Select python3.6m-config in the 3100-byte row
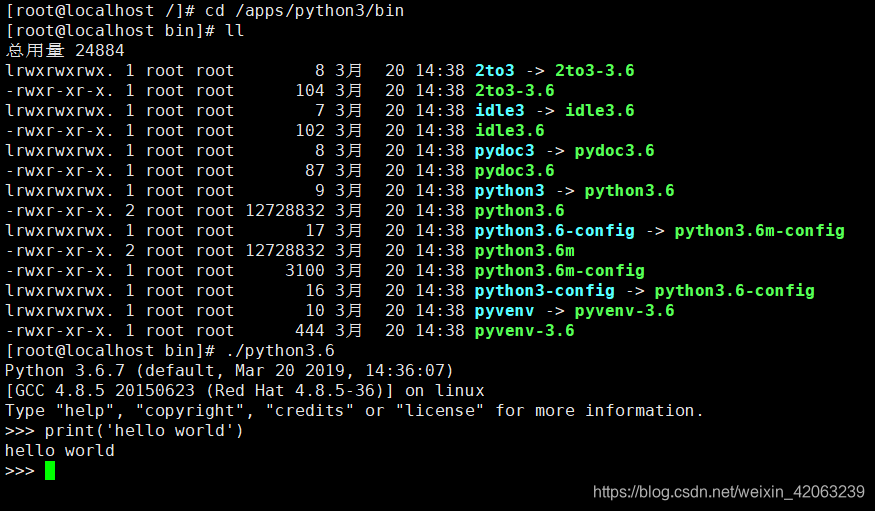 click(x=560, y=271)
